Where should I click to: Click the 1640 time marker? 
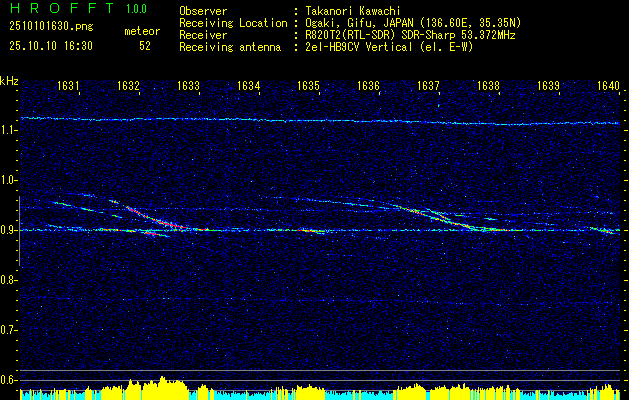coord(608,87)
